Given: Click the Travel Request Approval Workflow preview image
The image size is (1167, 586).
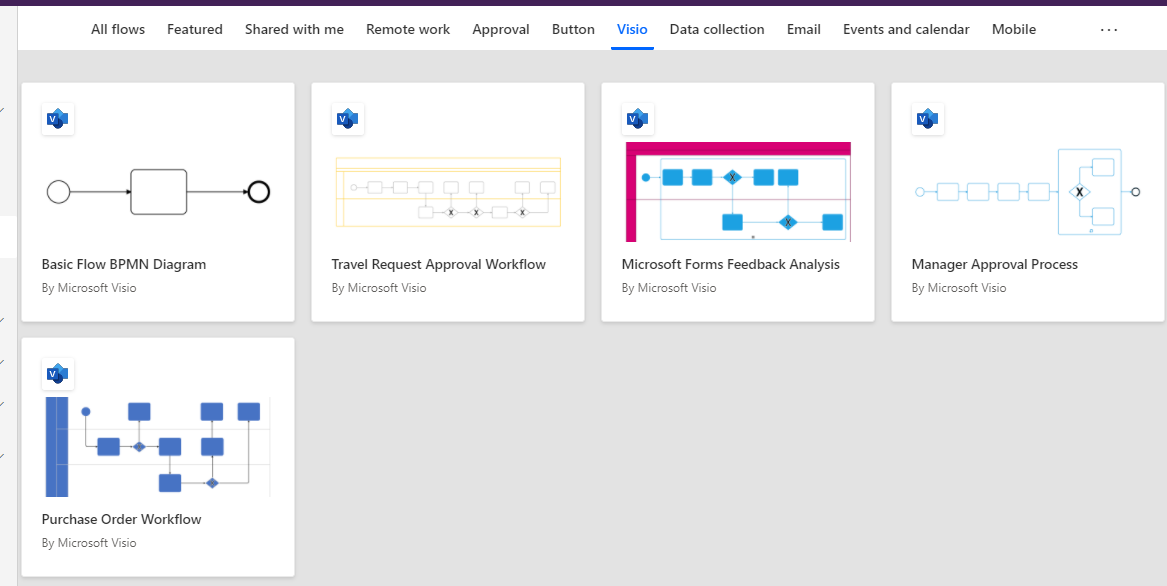Looking at the screenshot, I should click(447, 190).
